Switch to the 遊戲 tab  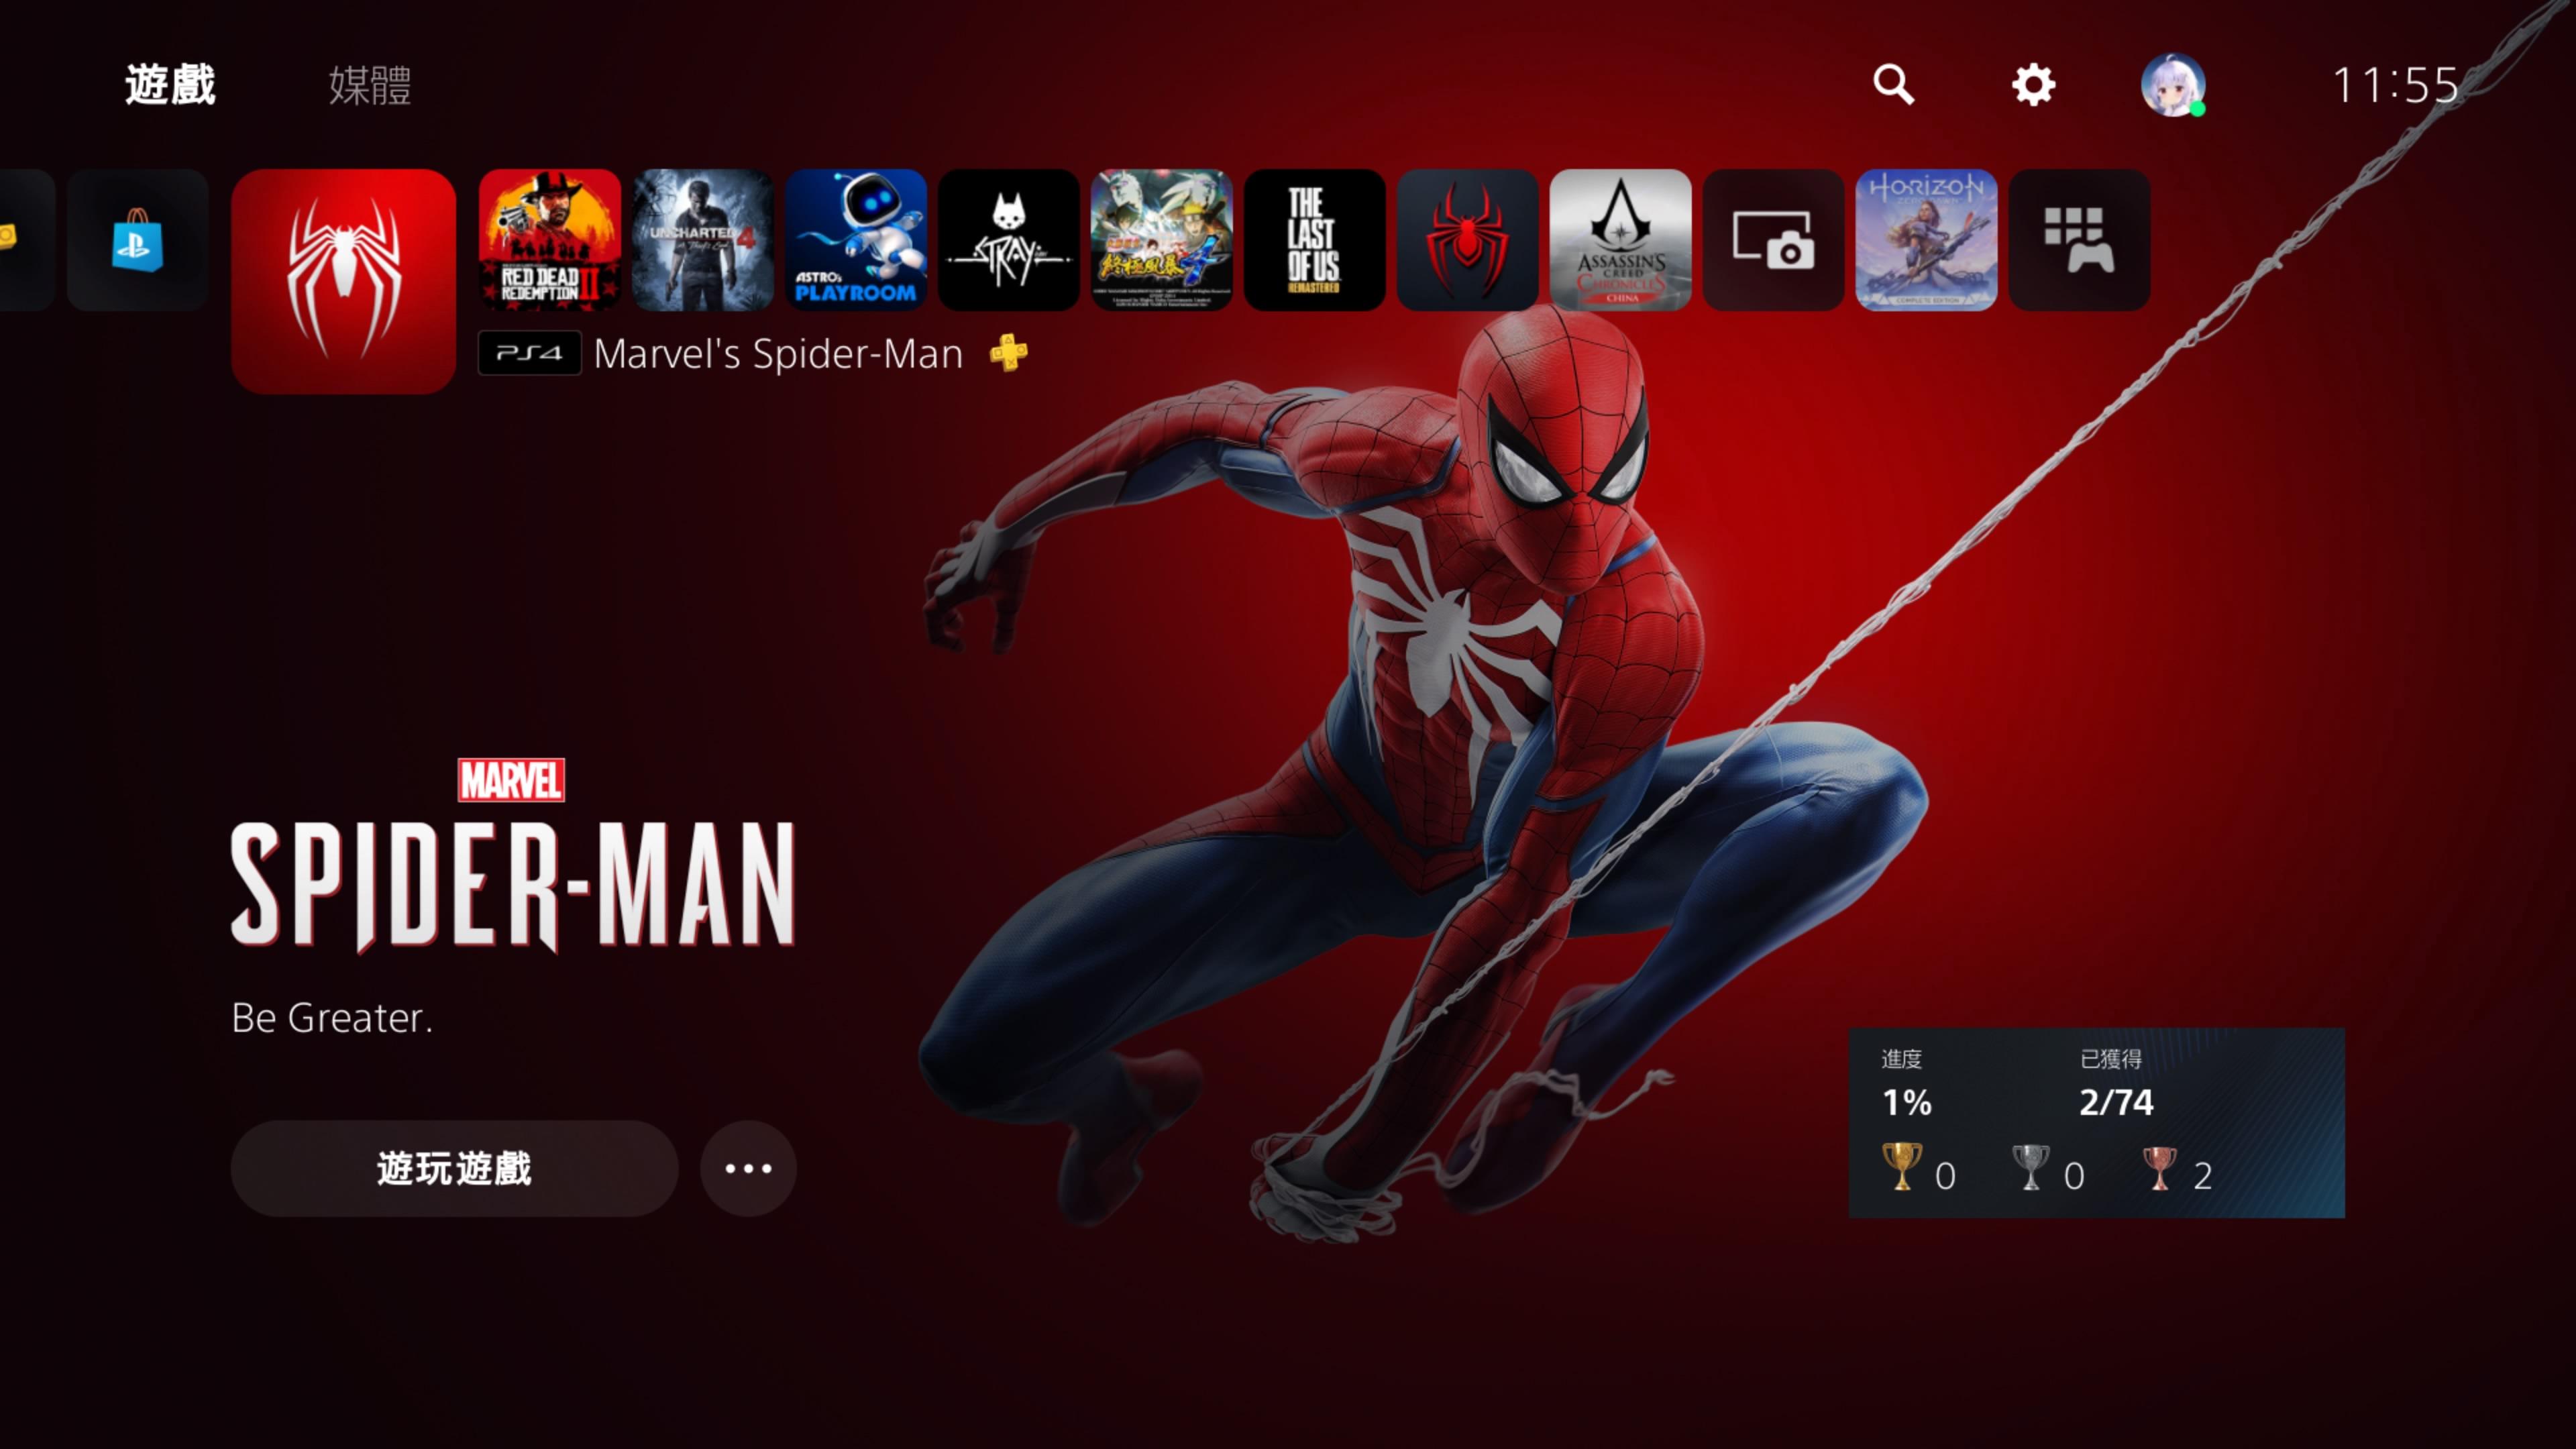point(170,85)
